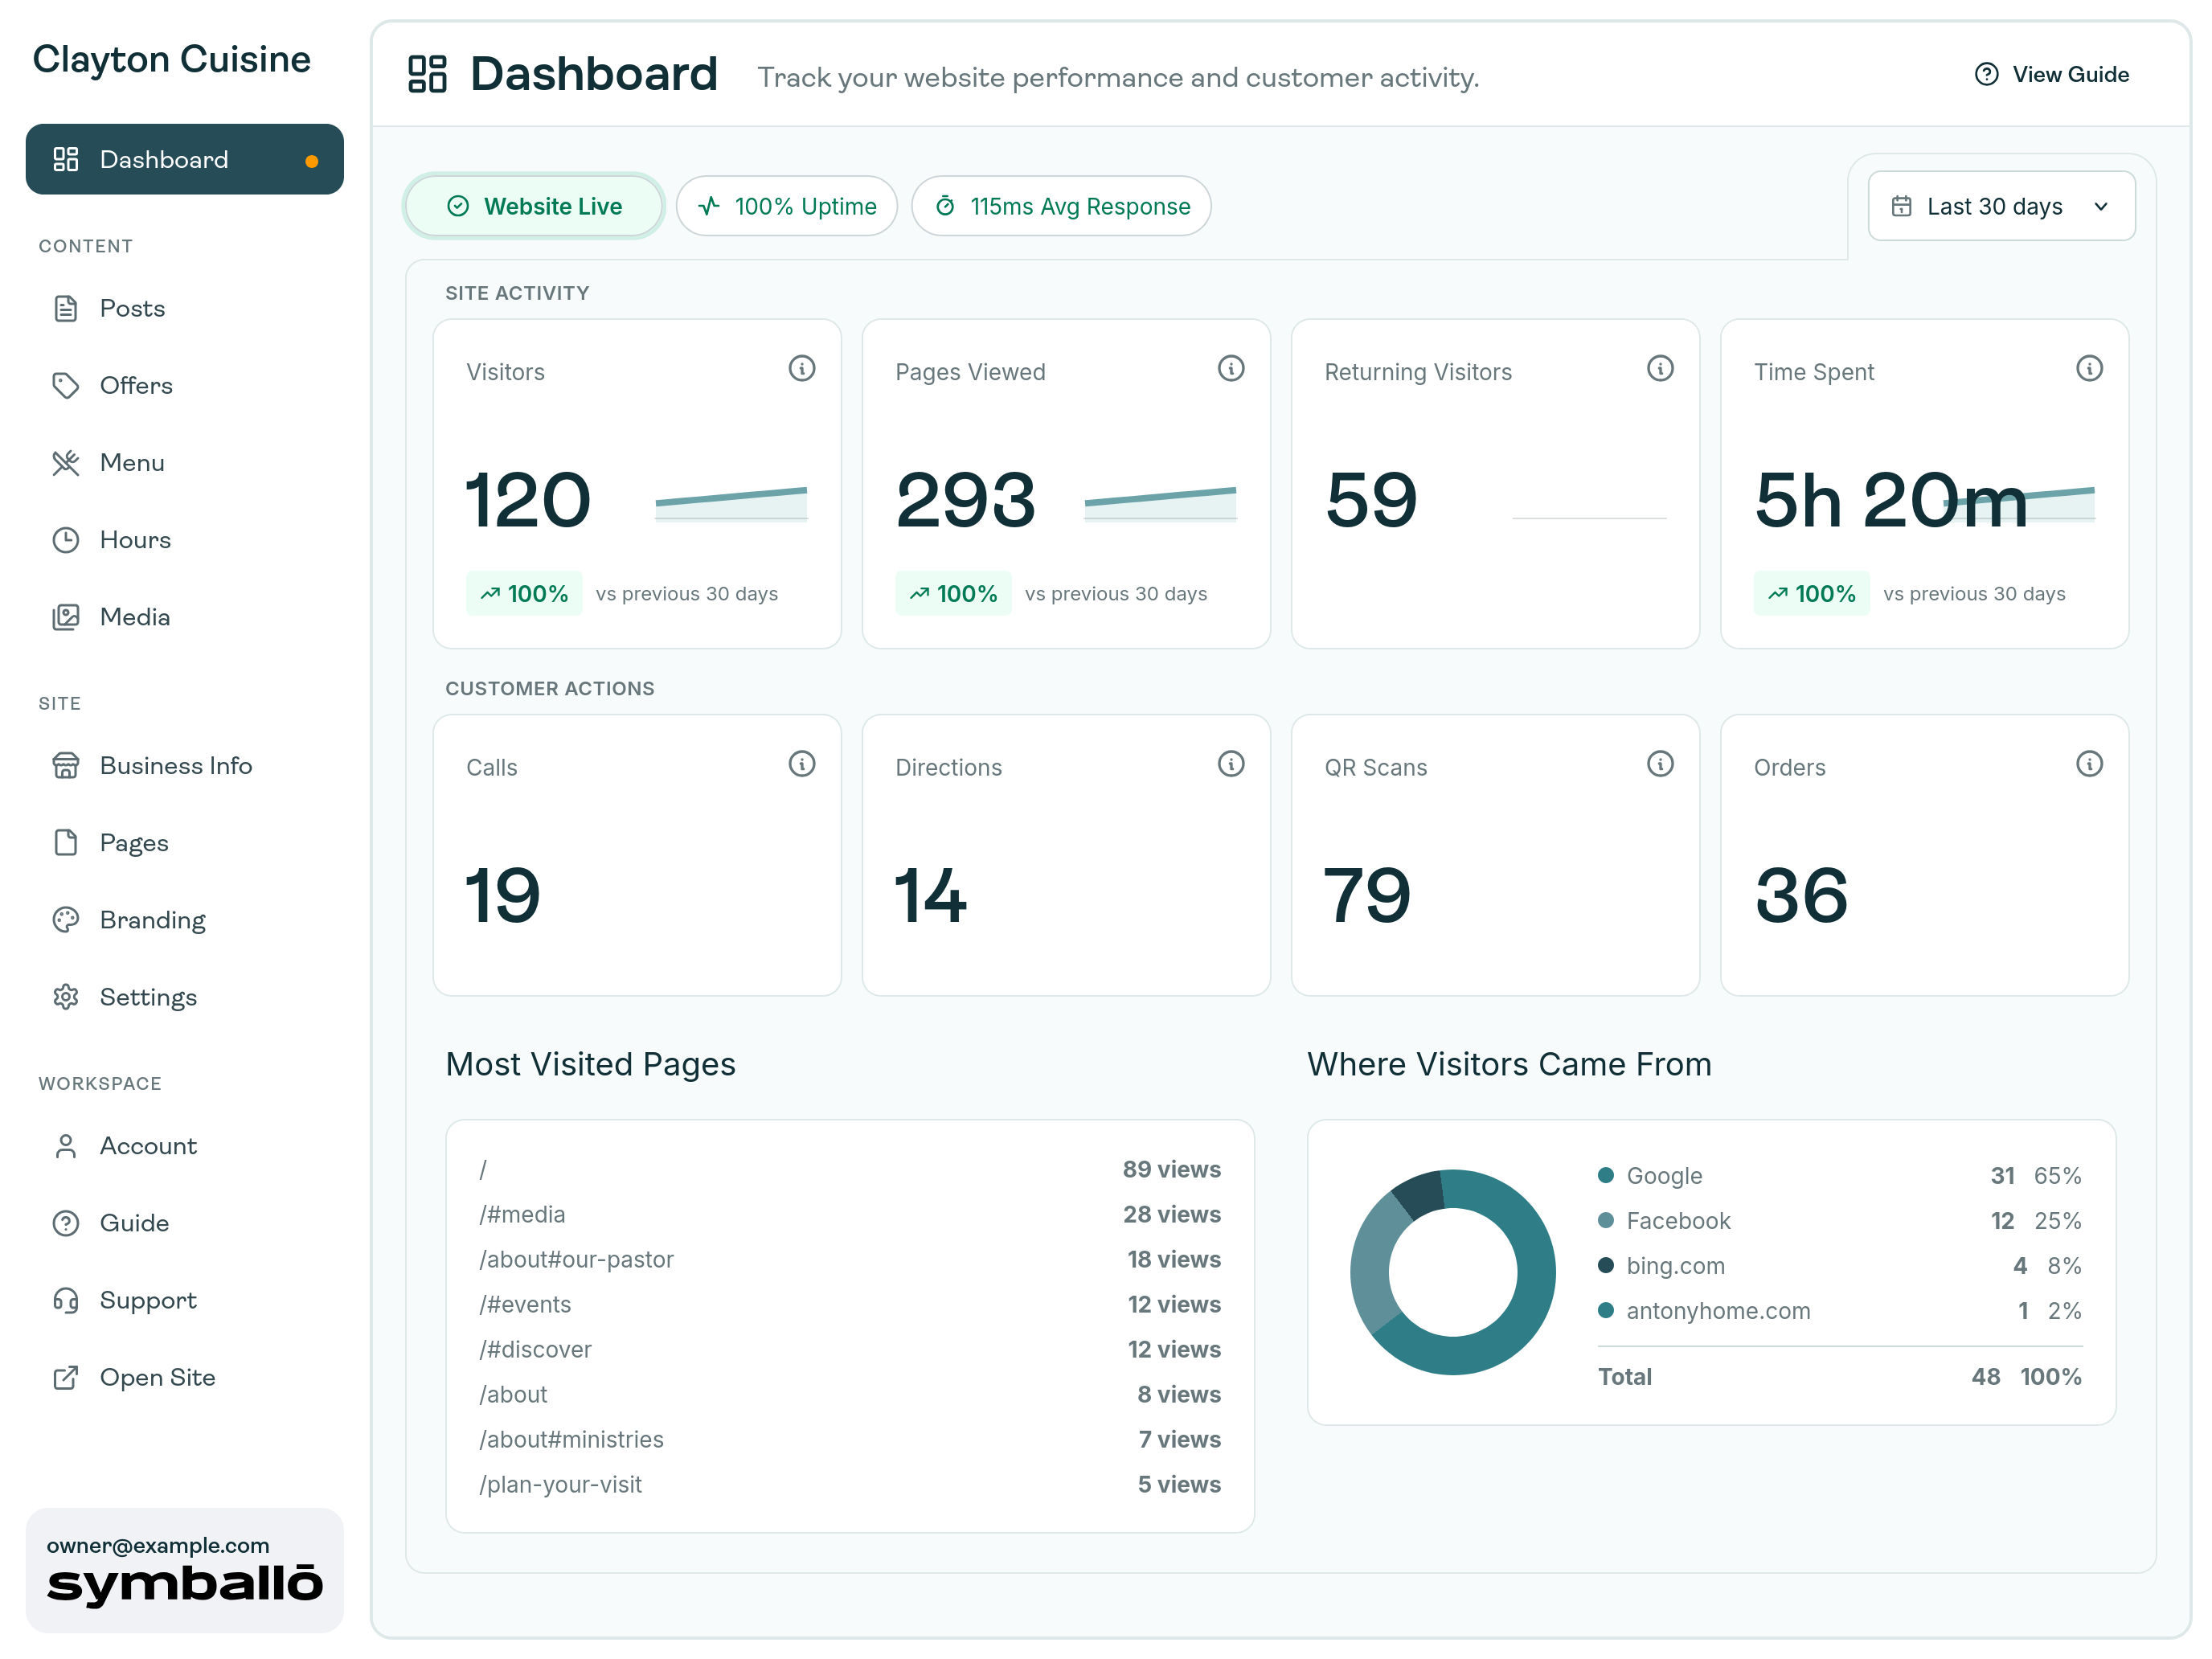Show info for Returning Visitors card

click(1660, 368)
